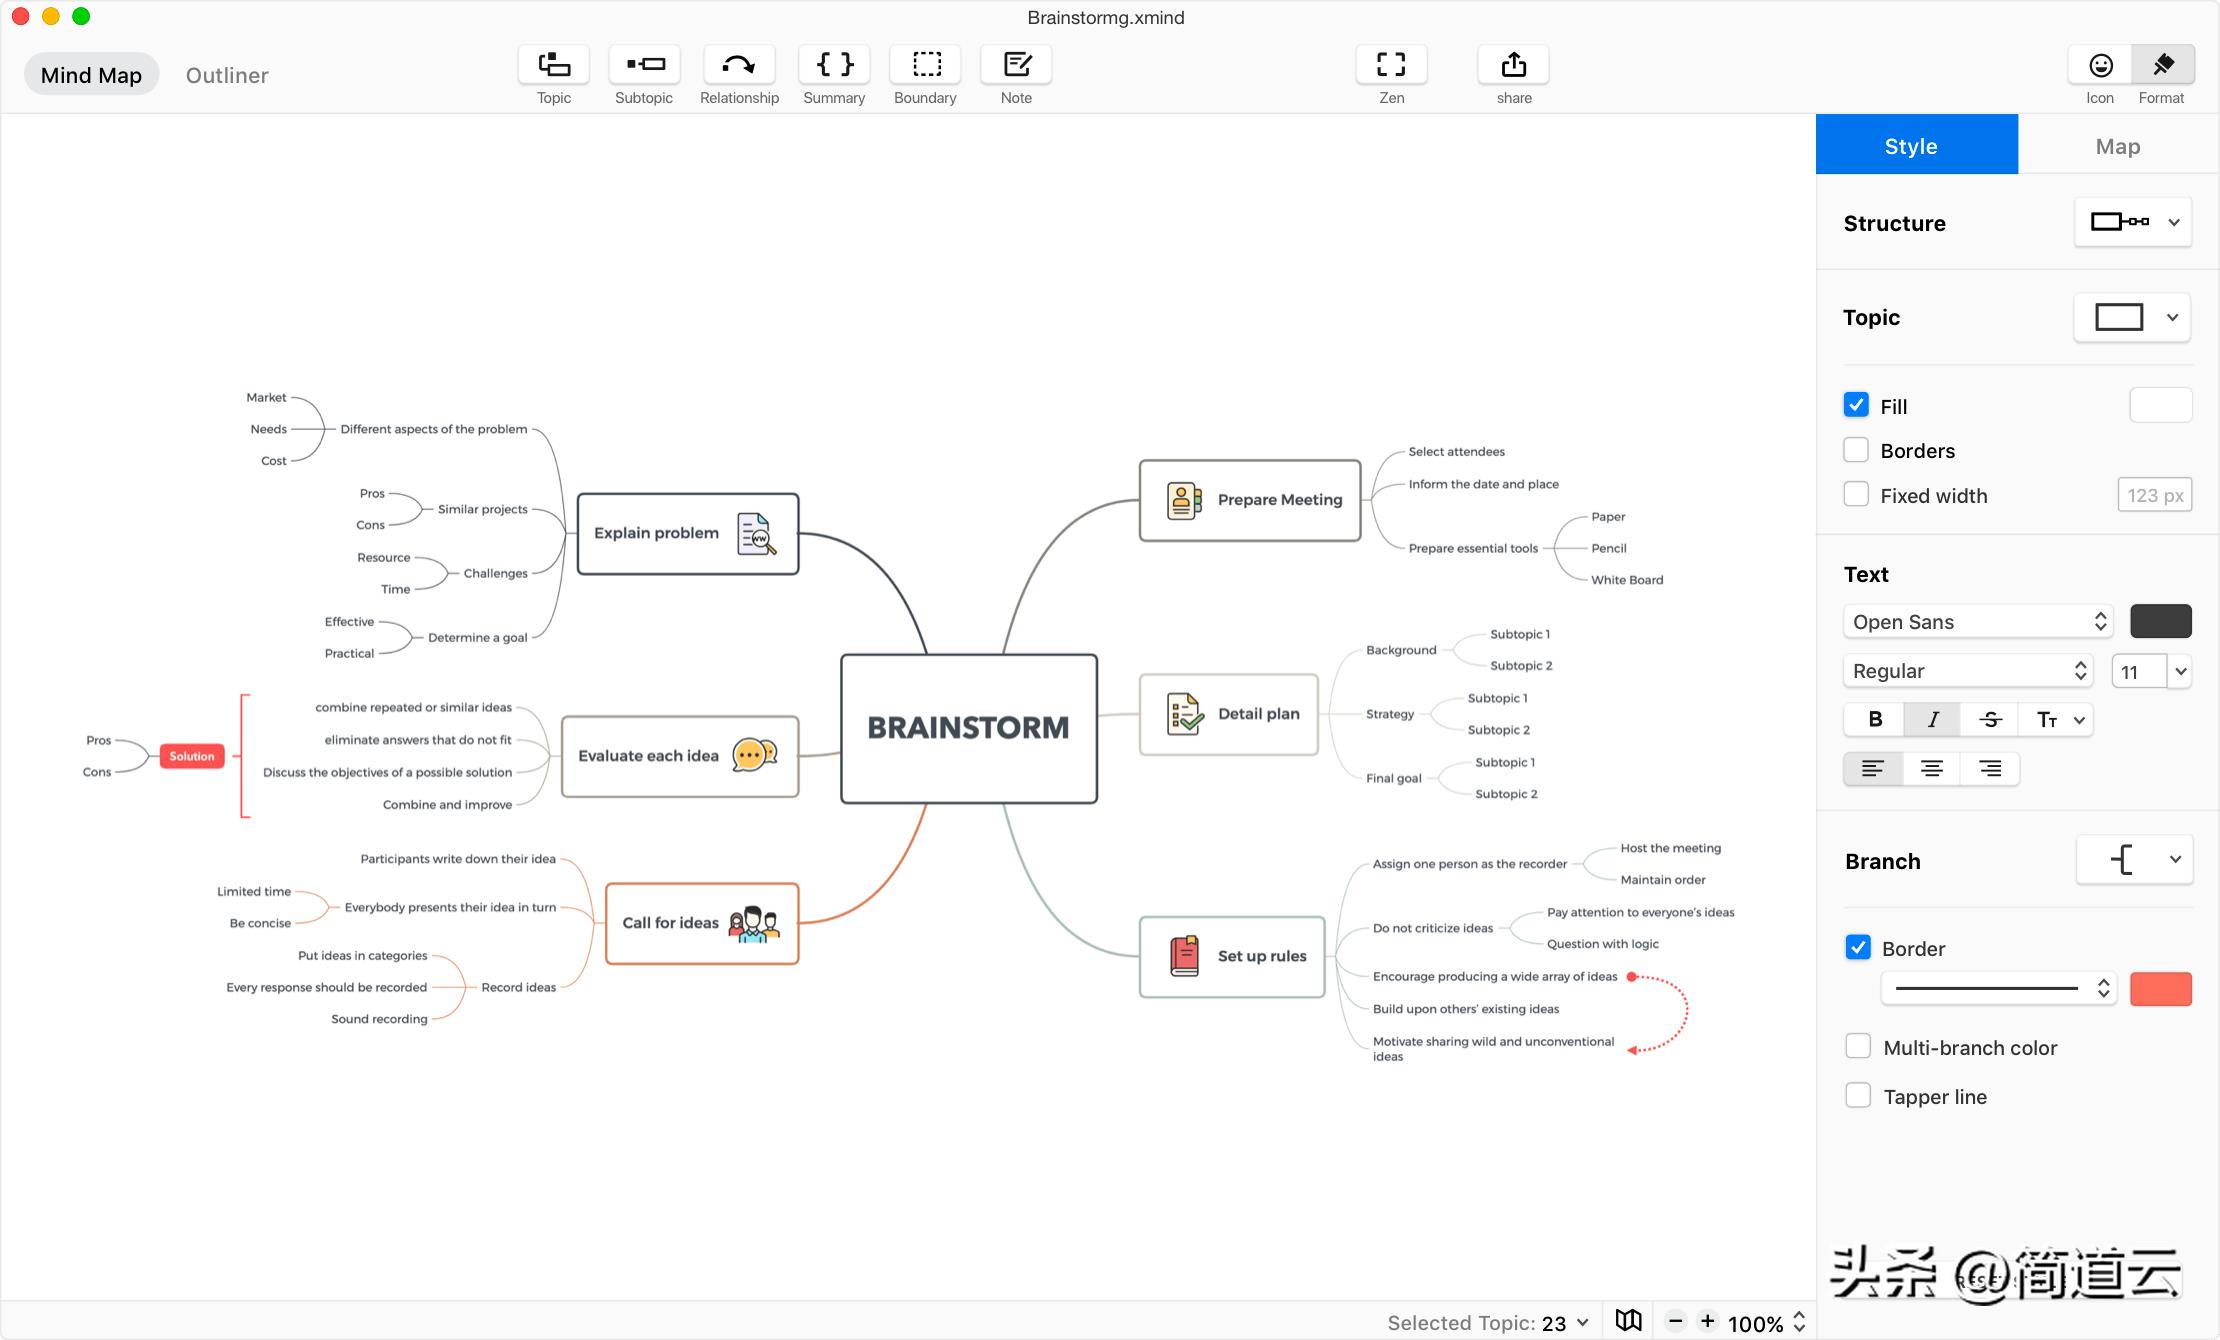Image resolution: width=2220 pixels, height=1340 pixels.
Task: Click the share export icon
Action: tap(1514, 65)
